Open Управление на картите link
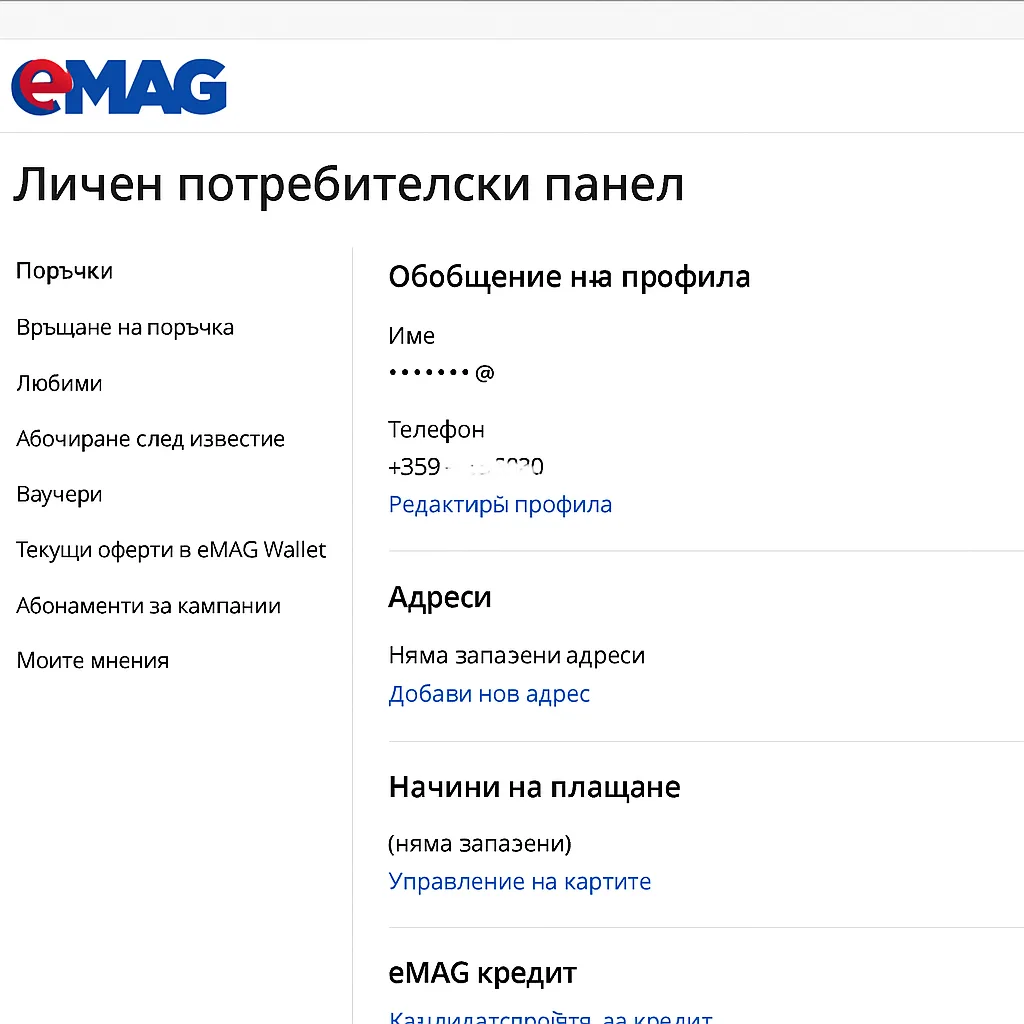 [519, 882]
